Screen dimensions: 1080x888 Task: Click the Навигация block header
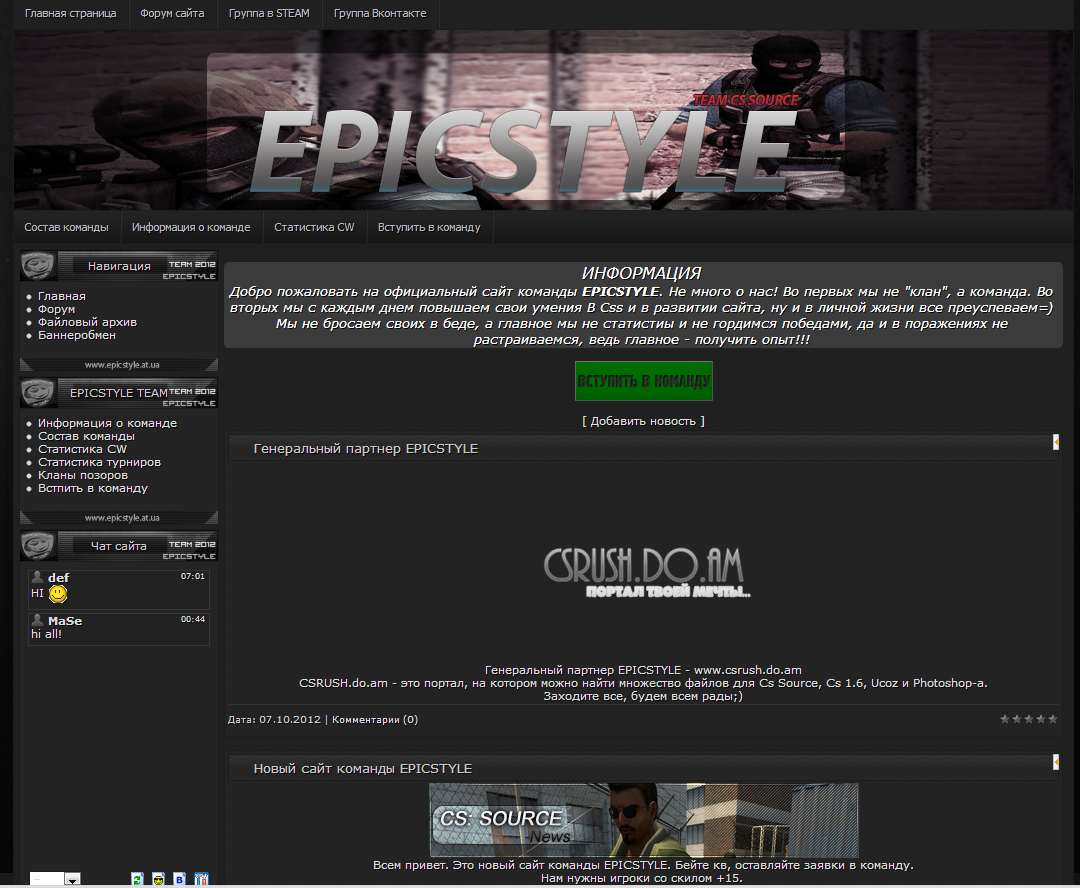119,266
